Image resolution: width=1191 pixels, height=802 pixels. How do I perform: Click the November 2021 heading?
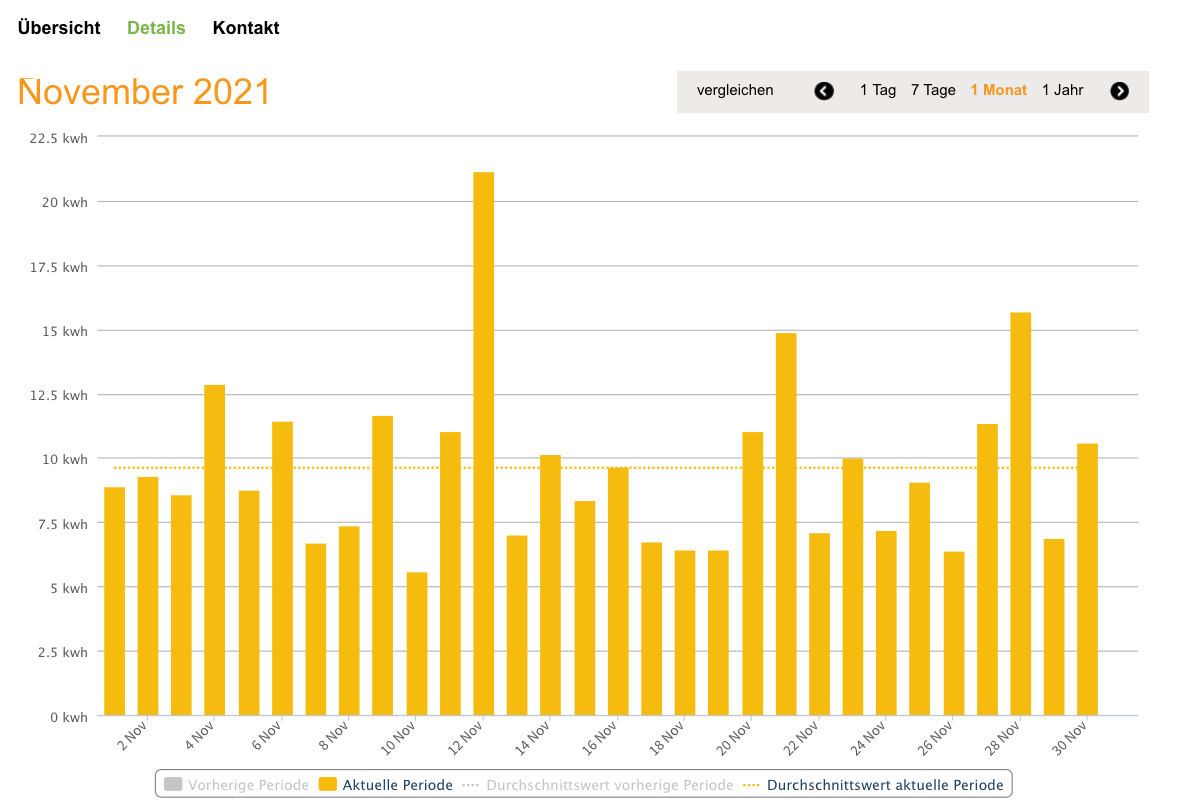tap(144, 92)
